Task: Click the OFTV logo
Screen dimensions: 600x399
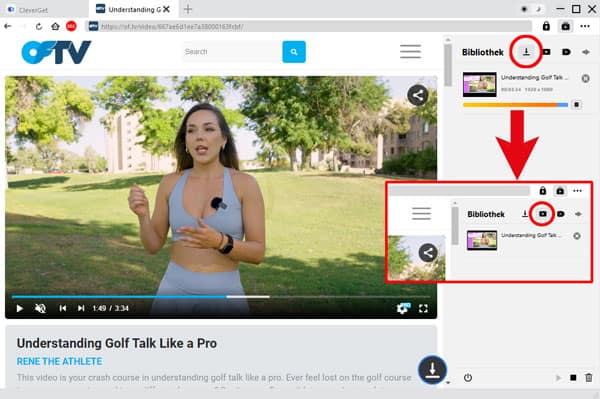Action: point(56,52)
